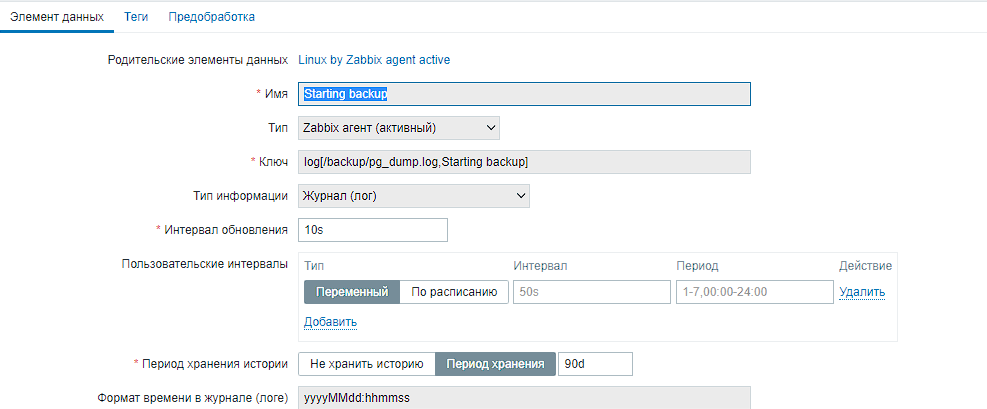
Task: Choose the Период хранения option
Action: click(x=496, y=364)
